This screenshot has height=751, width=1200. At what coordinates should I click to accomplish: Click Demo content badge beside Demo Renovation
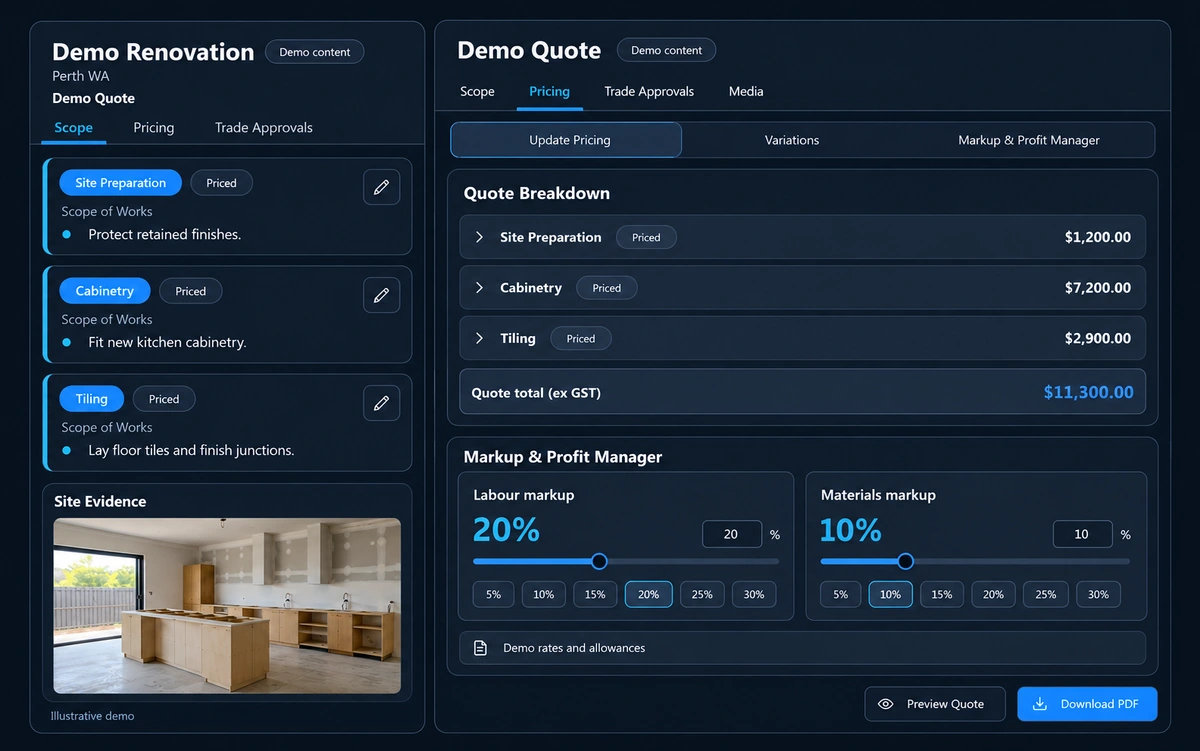315,52
